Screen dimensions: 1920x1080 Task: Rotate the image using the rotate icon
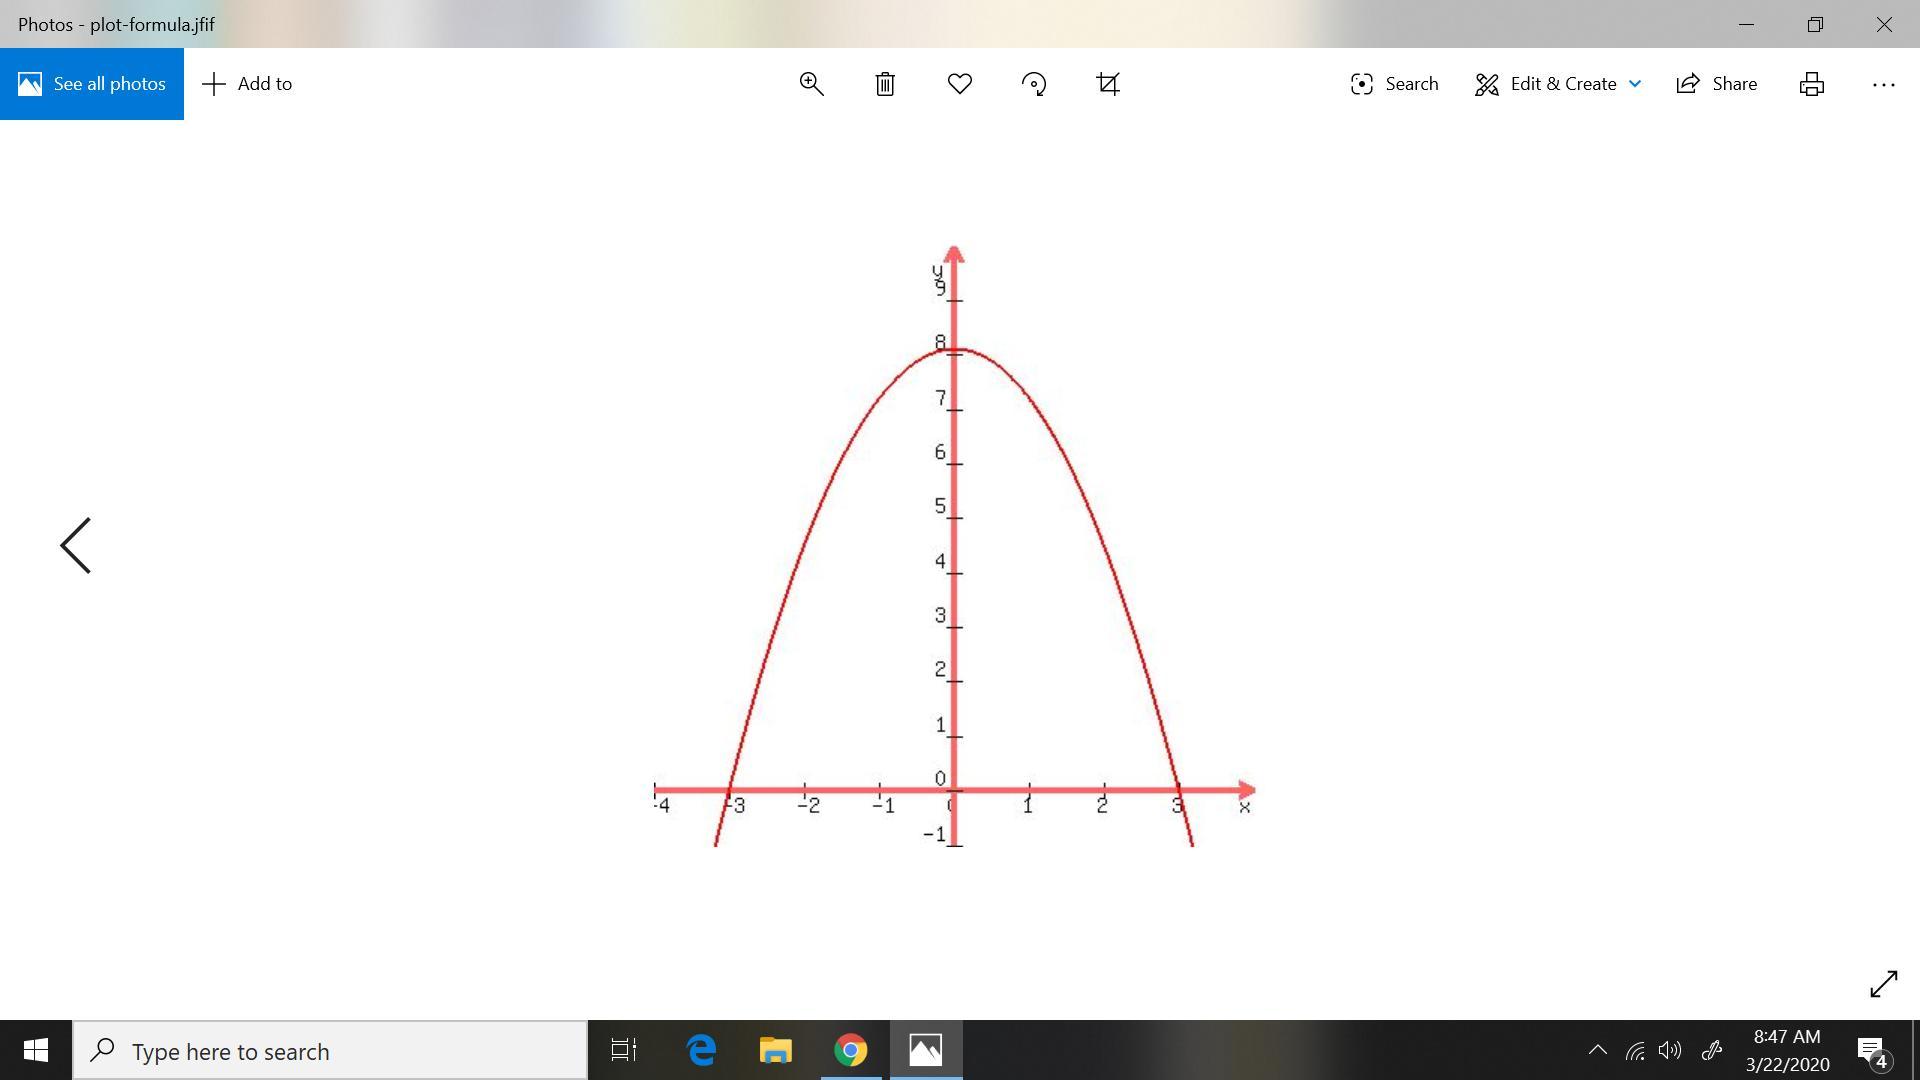[1034, 84]
